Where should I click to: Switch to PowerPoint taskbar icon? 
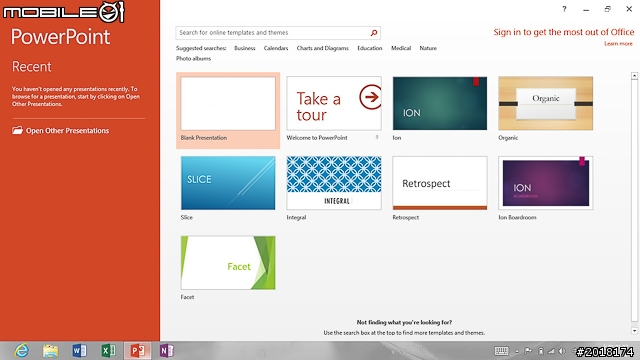click(x=138, y=351)
